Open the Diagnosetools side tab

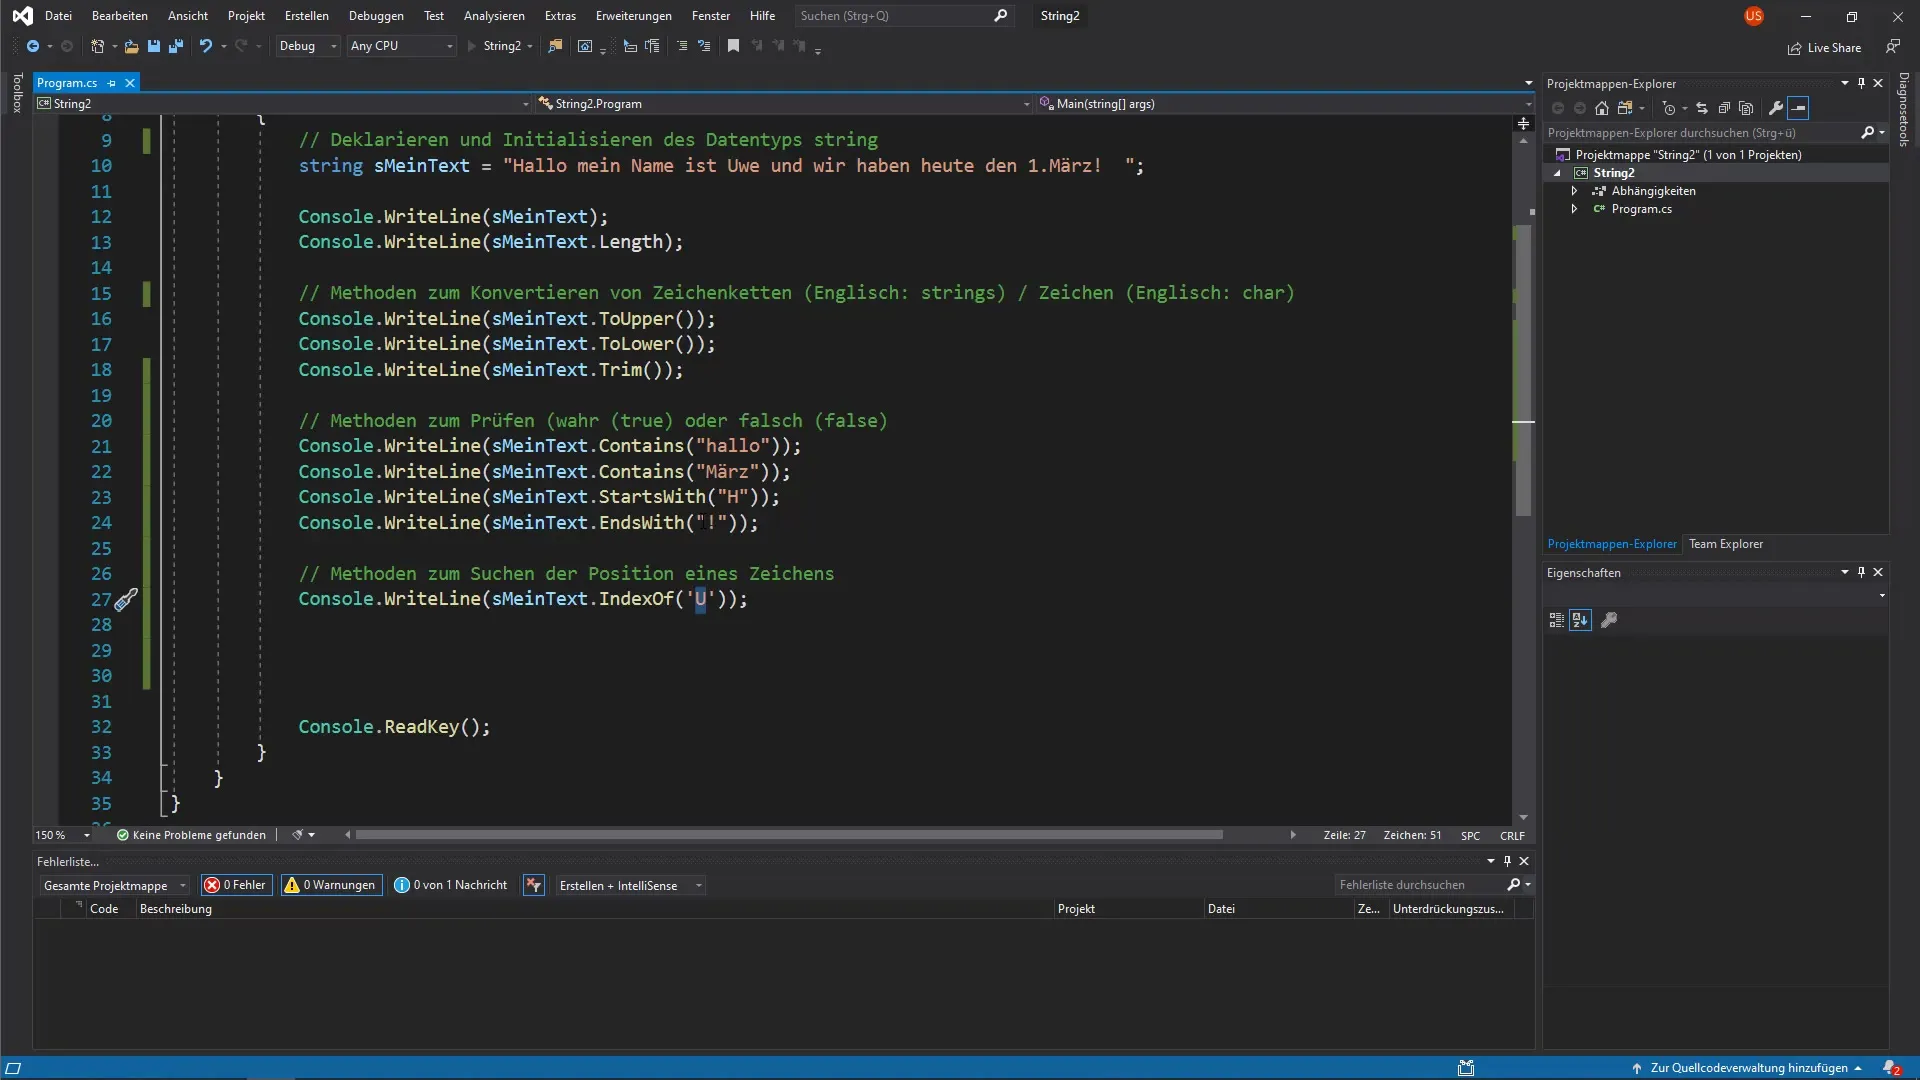click(x=1904, y=109)
